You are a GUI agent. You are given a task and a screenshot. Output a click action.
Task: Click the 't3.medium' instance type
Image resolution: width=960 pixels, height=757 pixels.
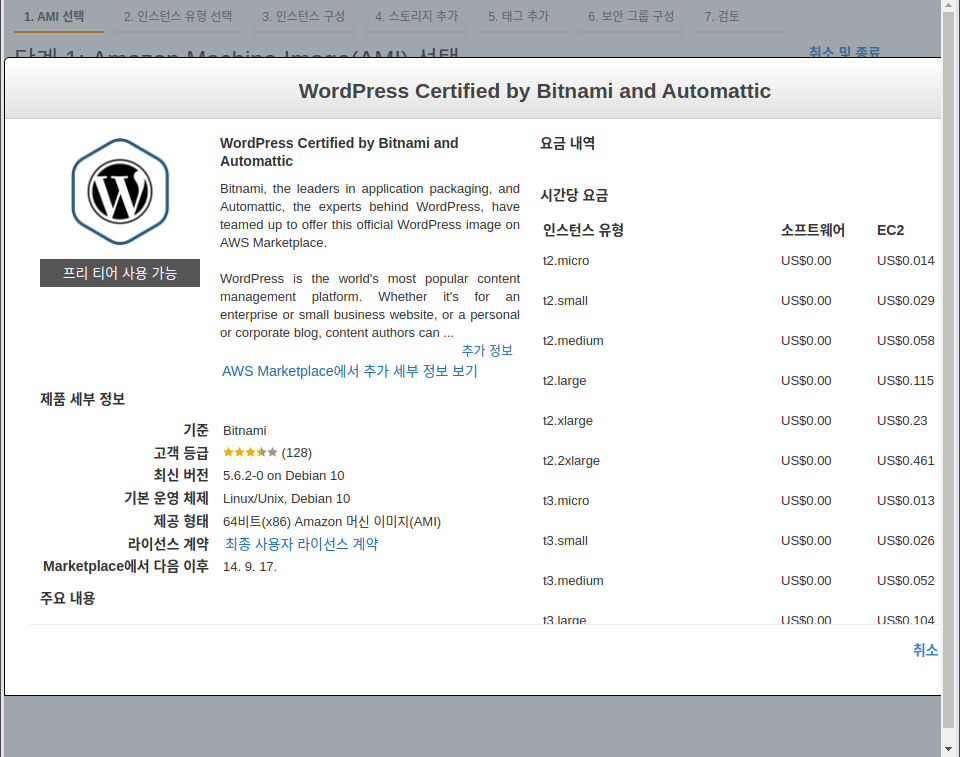pos(573,581)
